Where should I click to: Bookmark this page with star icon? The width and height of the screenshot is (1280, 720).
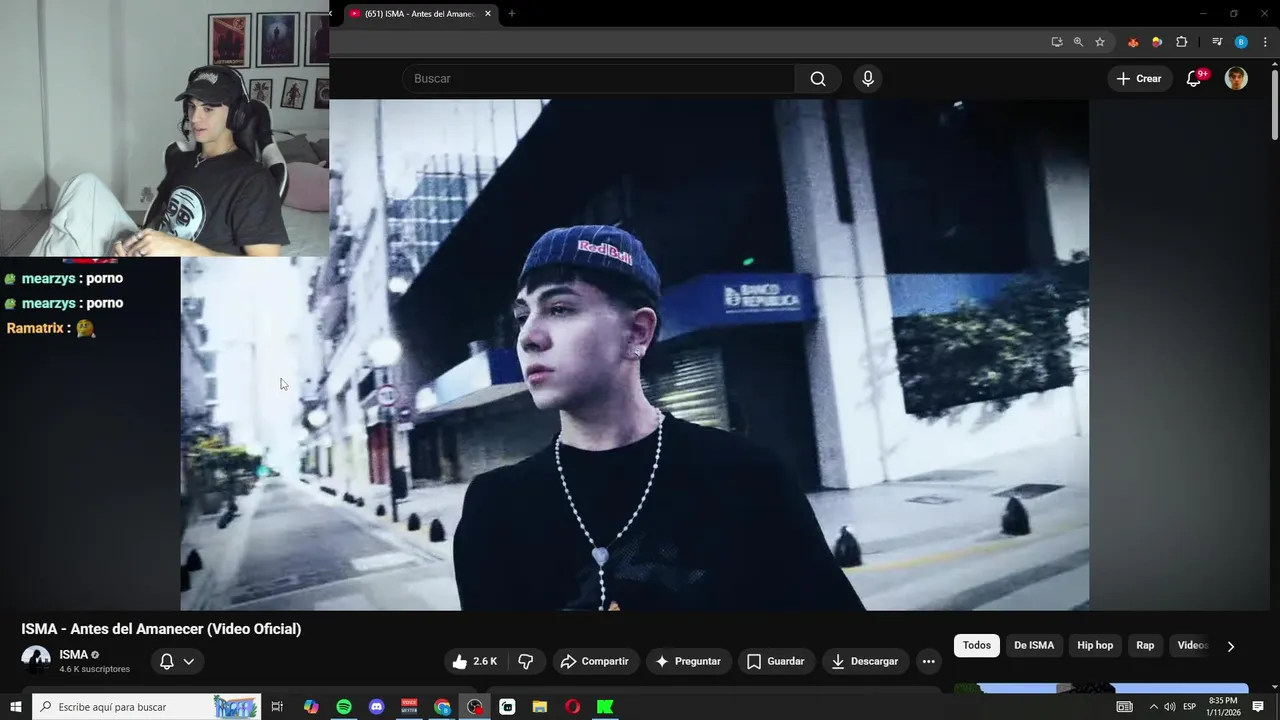pyautogui.click(x=1100, y=42)
